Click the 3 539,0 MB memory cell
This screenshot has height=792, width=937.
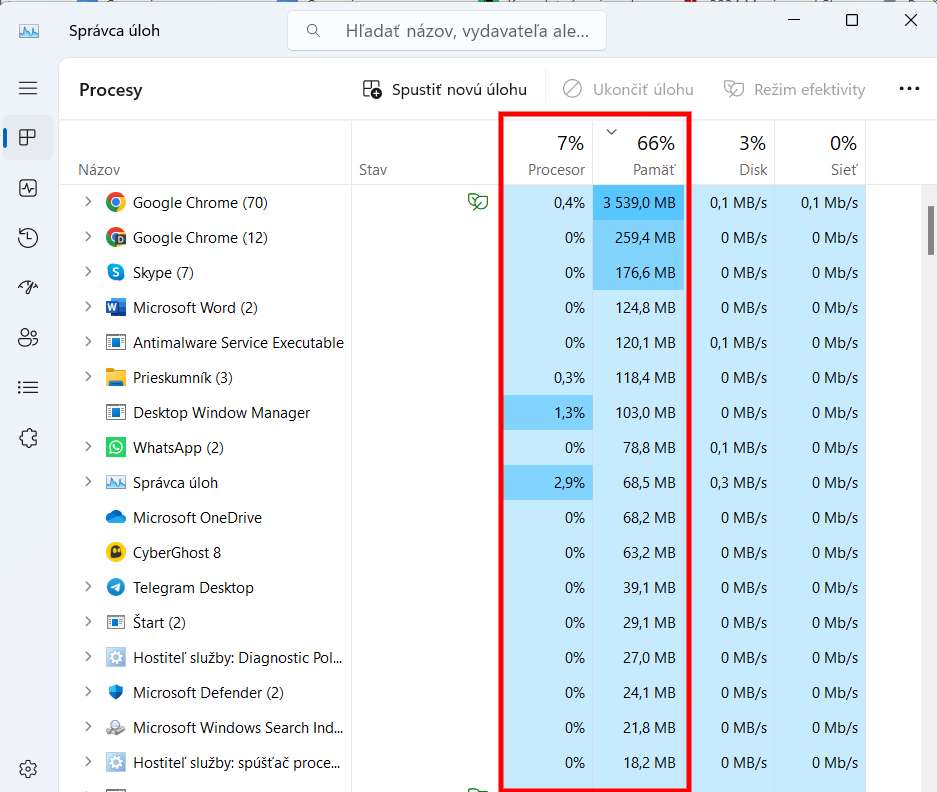tap(638, 203)
